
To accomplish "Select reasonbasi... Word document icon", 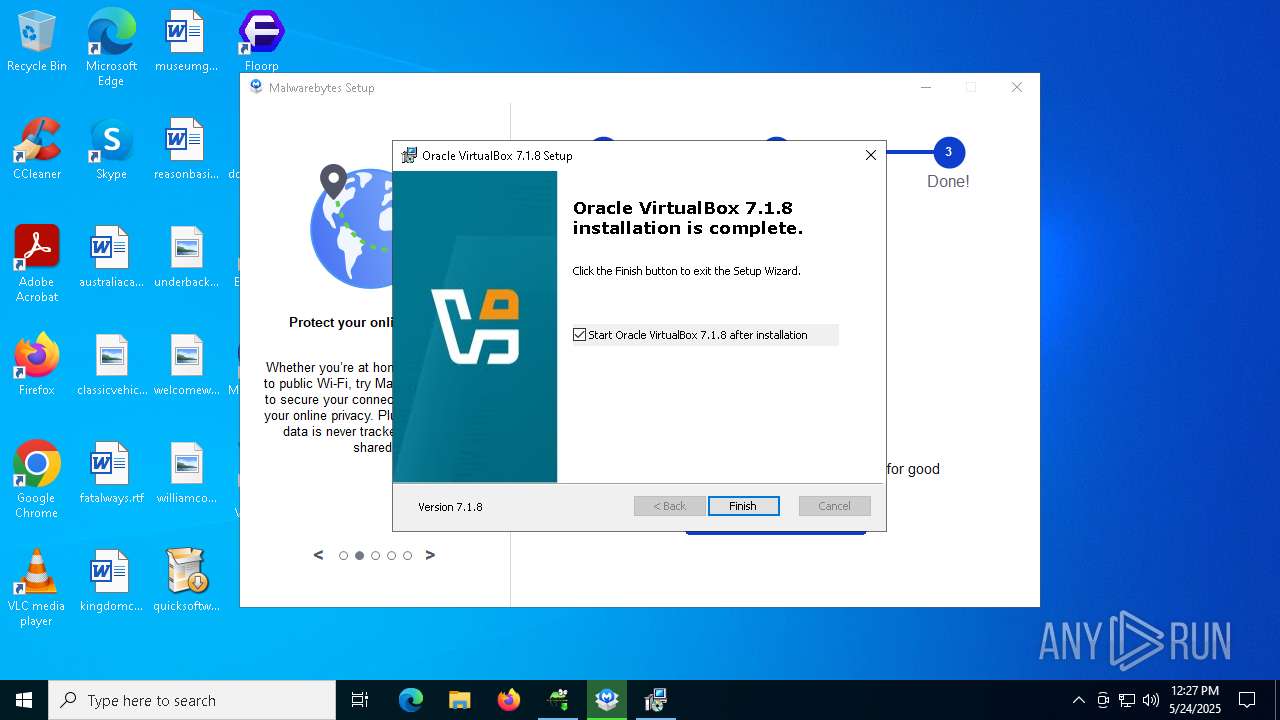I will 186,149.
